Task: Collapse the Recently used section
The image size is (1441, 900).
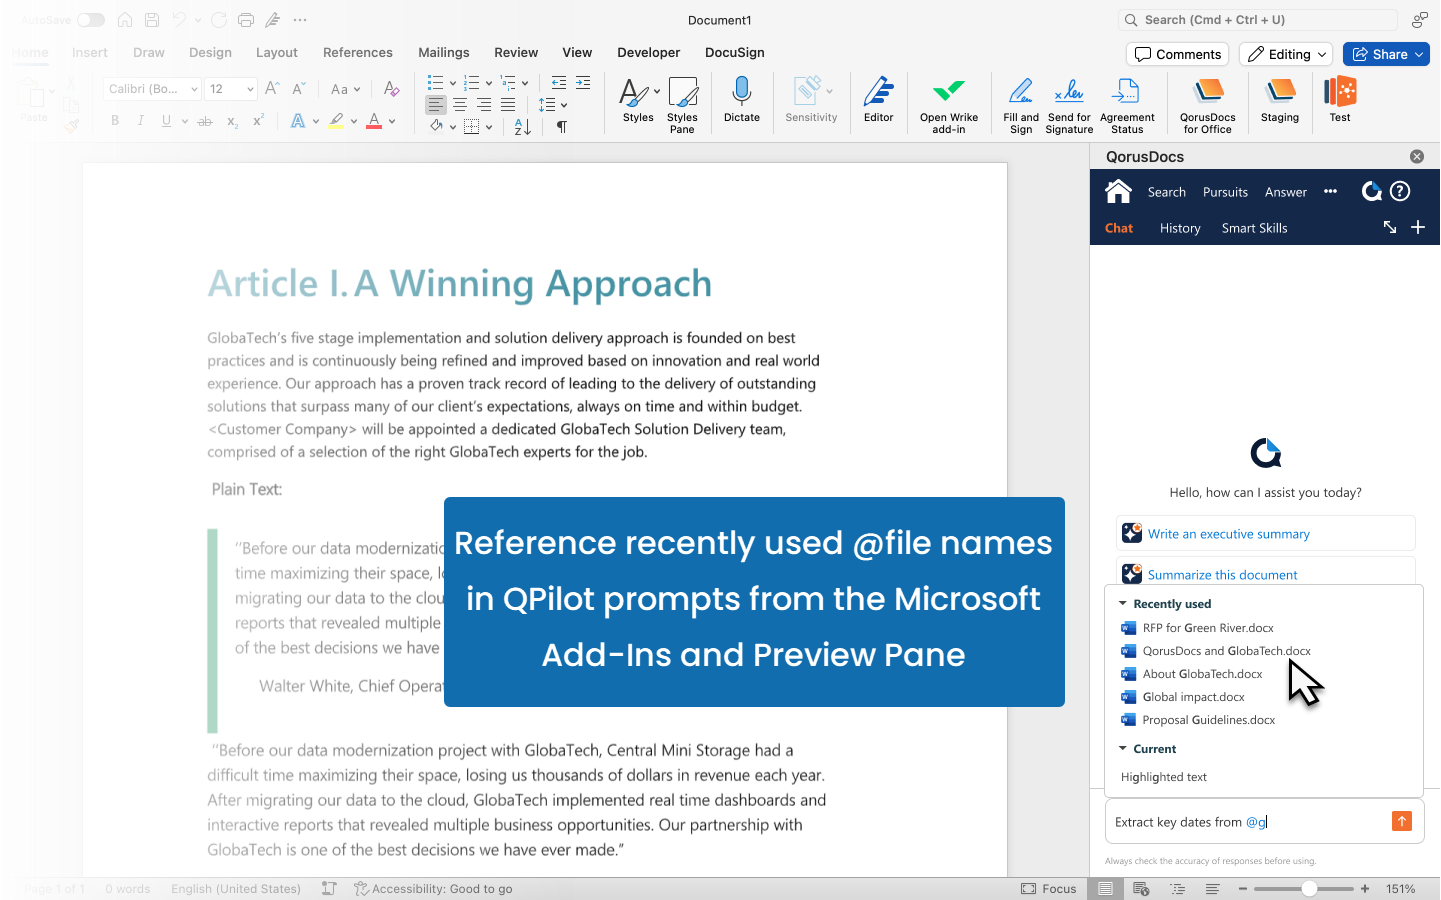Action: [x=1122, y=604]
